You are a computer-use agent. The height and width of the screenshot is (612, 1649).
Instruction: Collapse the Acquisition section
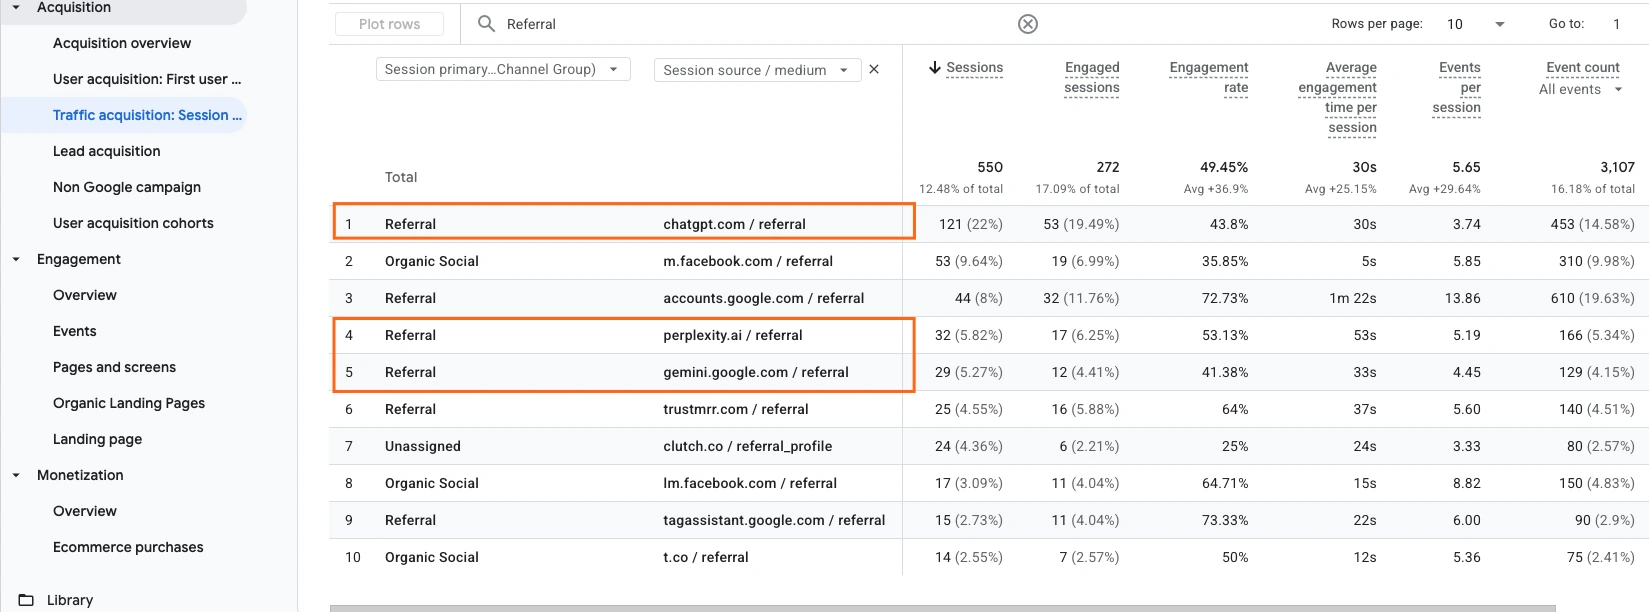pyautogui.click(x=16, y=7)
